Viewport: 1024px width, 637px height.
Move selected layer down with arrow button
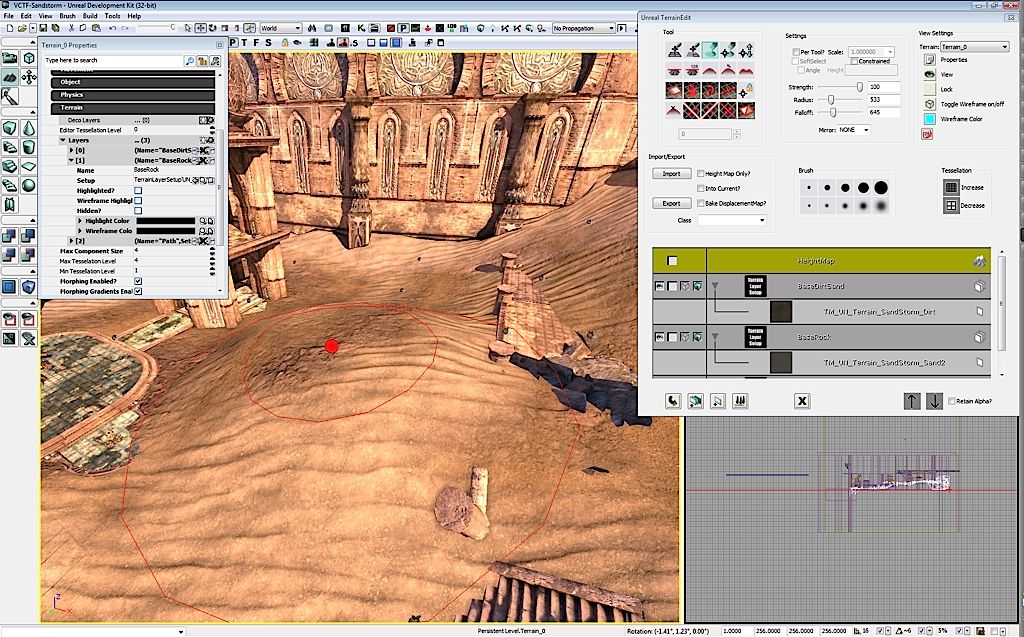[x=935, y=401]
